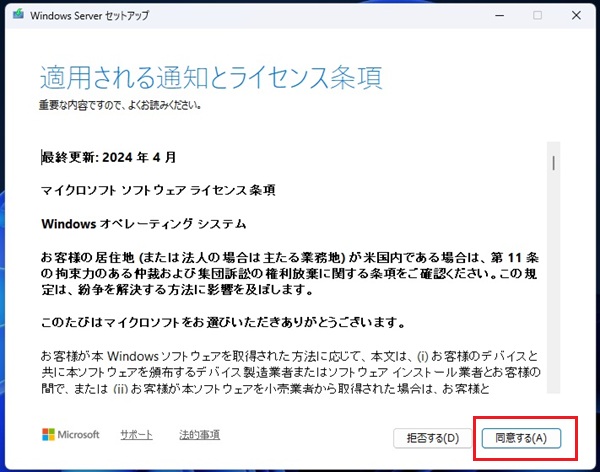This screenshot has width=600, height=472.
Task: Click the このたびはマイクロソフトをお選びいただき line
Action: pyautogui.click(x=221, y=321)
